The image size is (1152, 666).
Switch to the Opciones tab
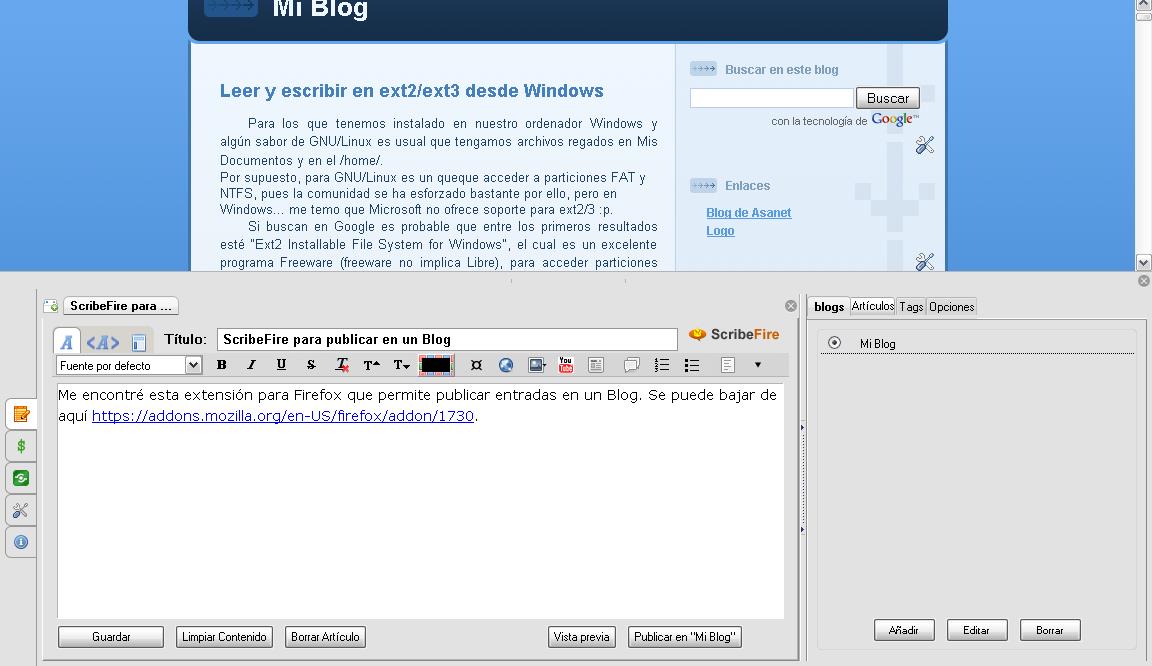951,307
